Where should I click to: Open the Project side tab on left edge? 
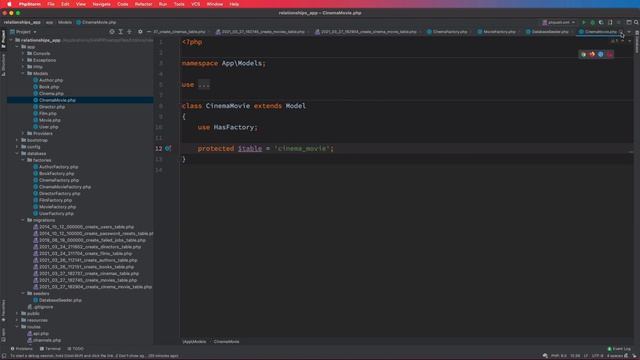pos(3,39)
